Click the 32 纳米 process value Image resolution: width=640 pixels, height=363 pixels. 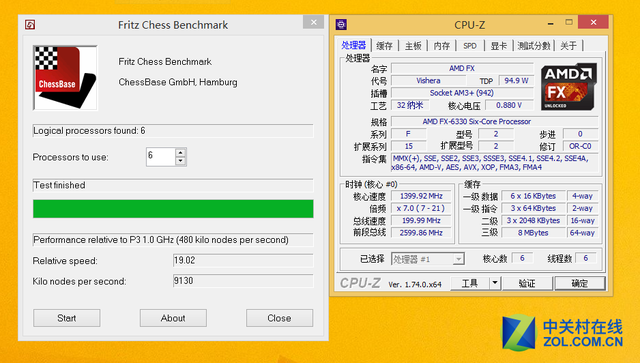coord(410,105)
